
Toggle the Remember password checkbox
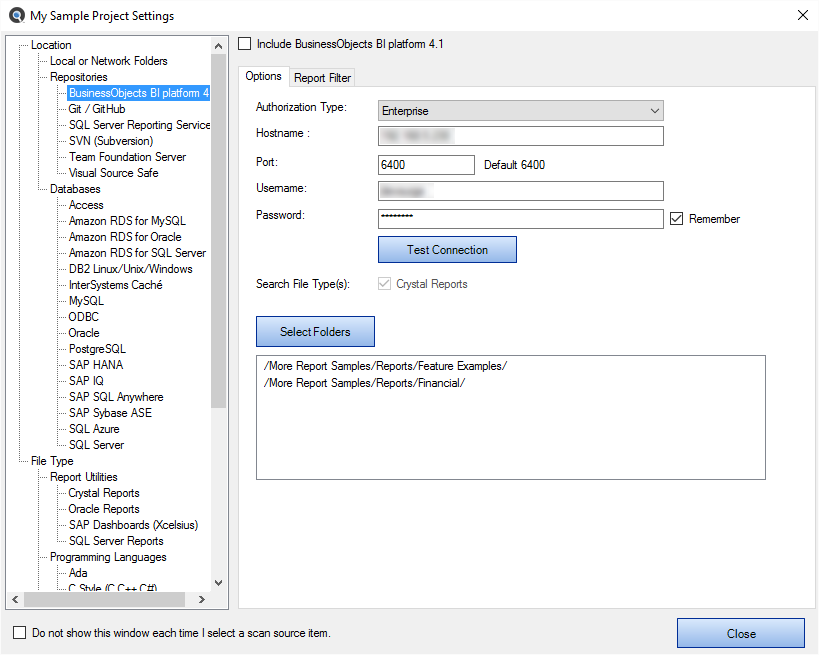tap(676, 218)
